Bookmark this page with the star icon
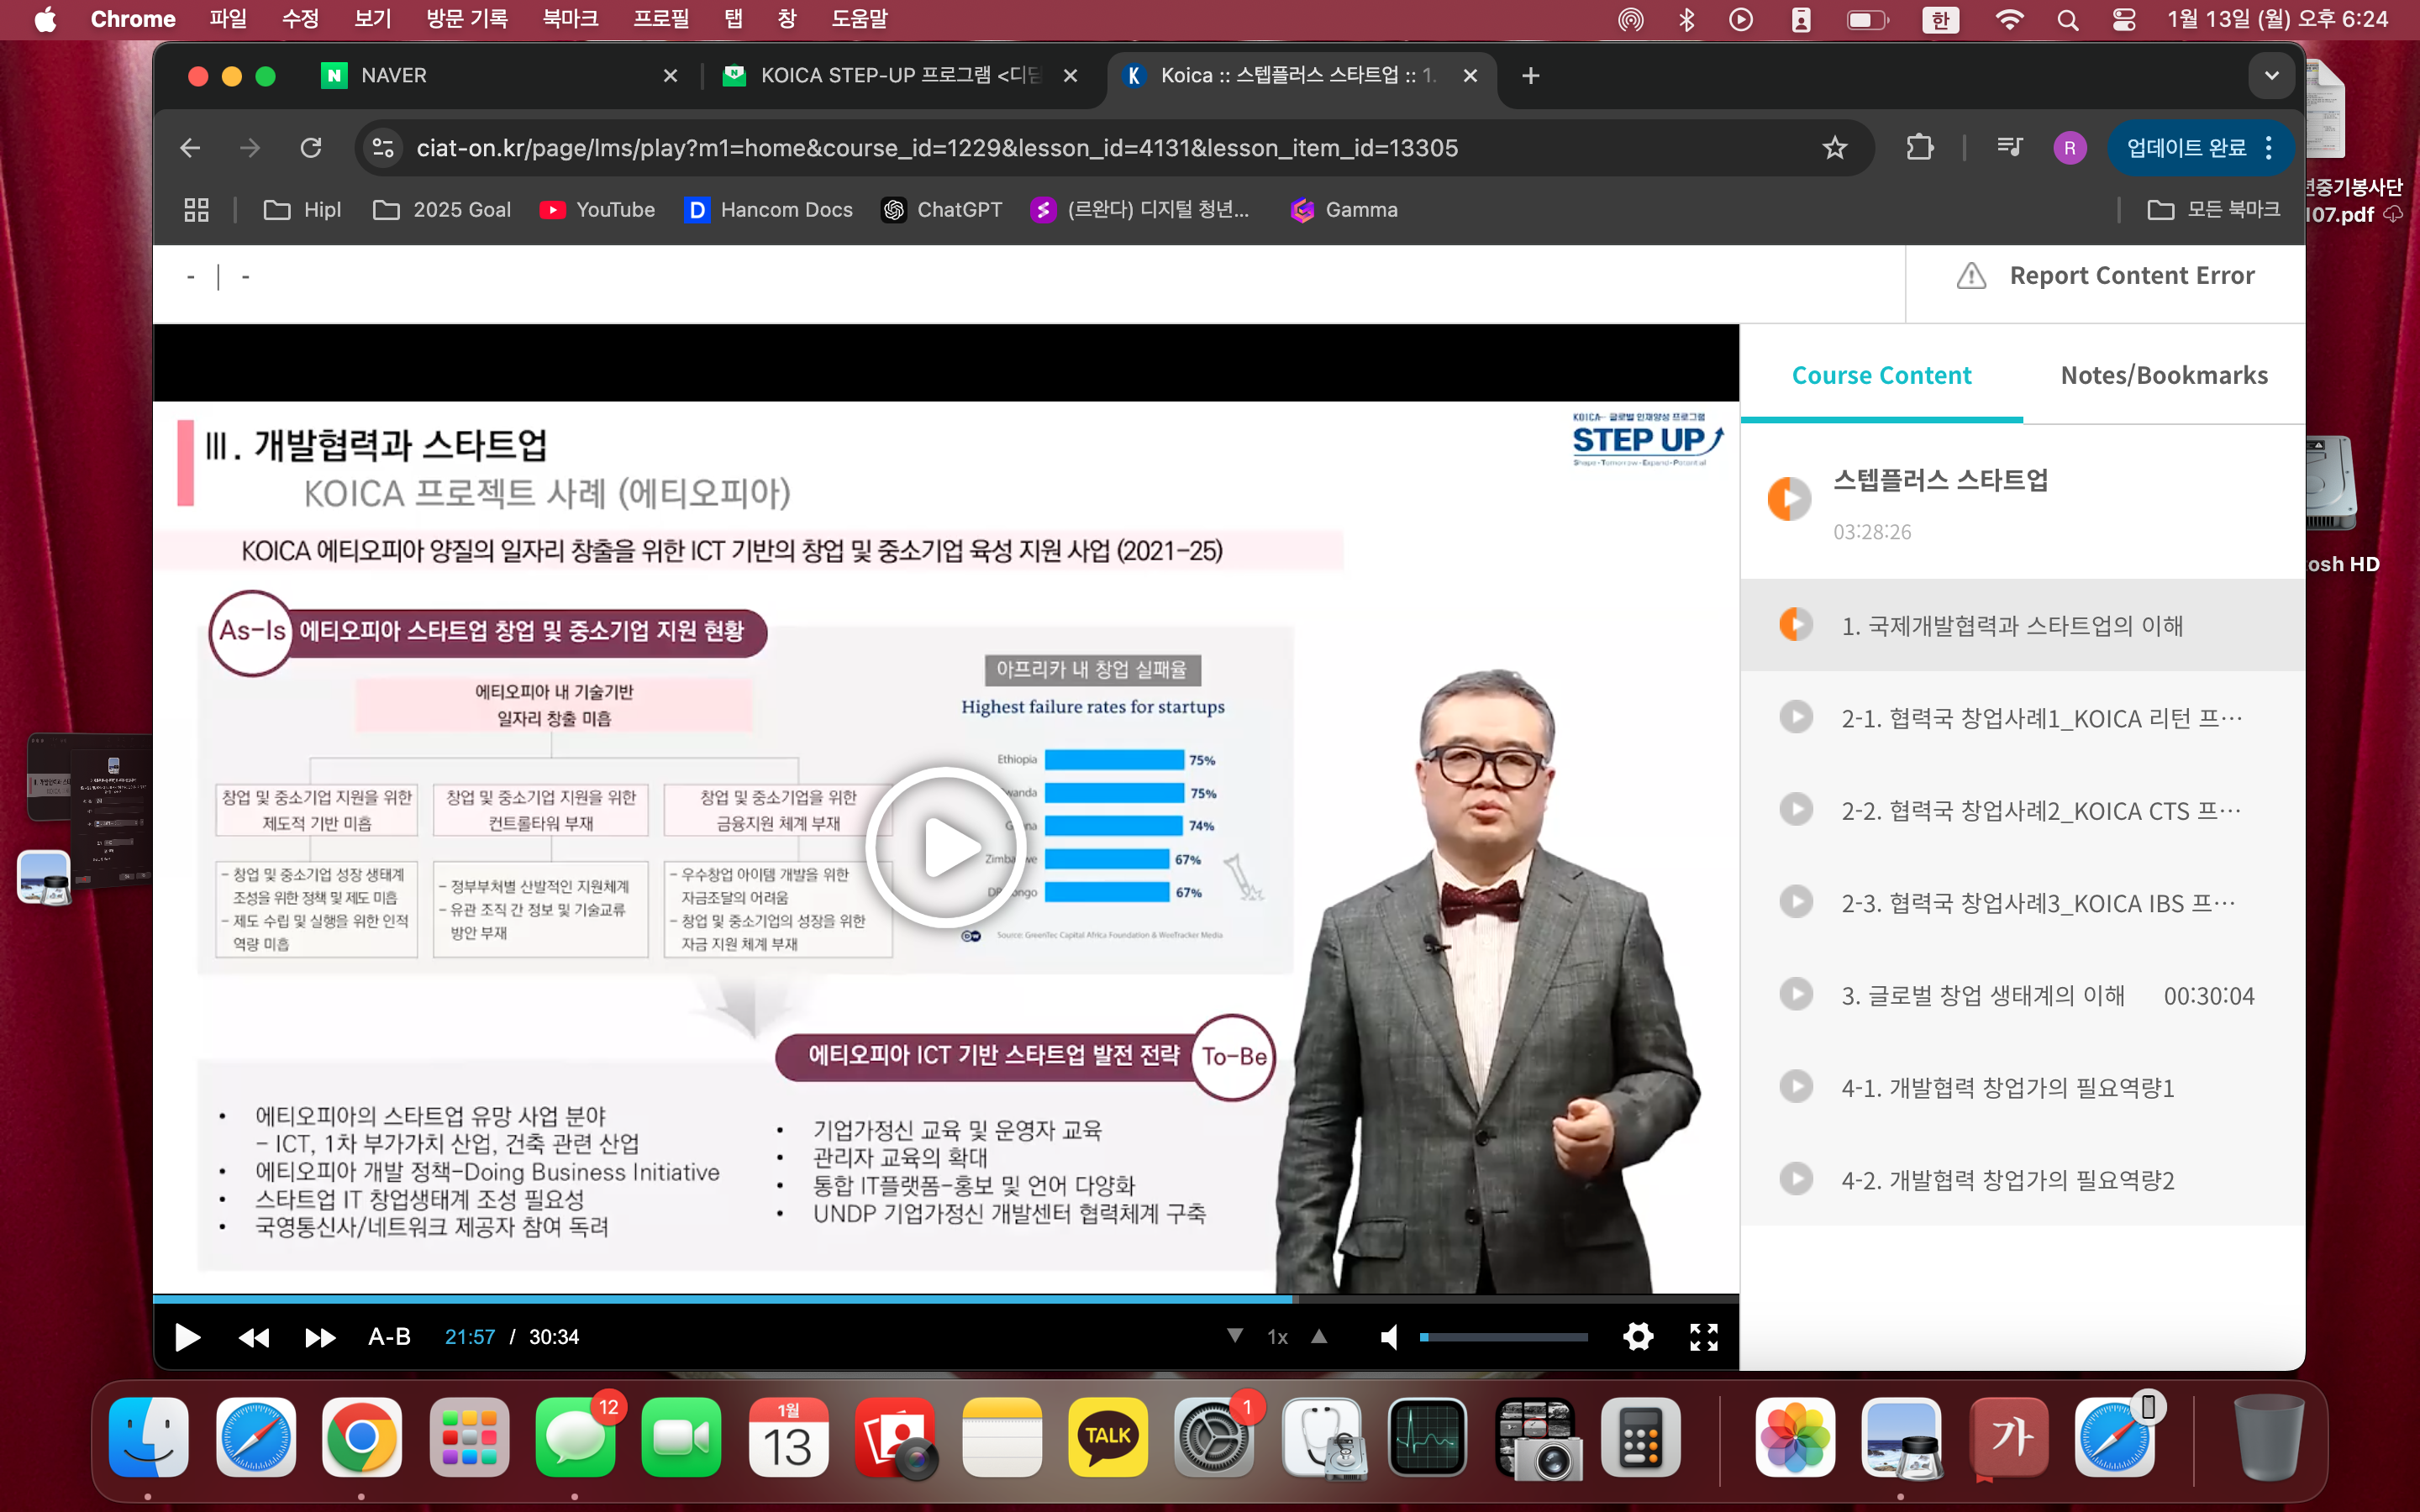2420x1512 pixels. pyautogui.click(x=1834, y=148)
